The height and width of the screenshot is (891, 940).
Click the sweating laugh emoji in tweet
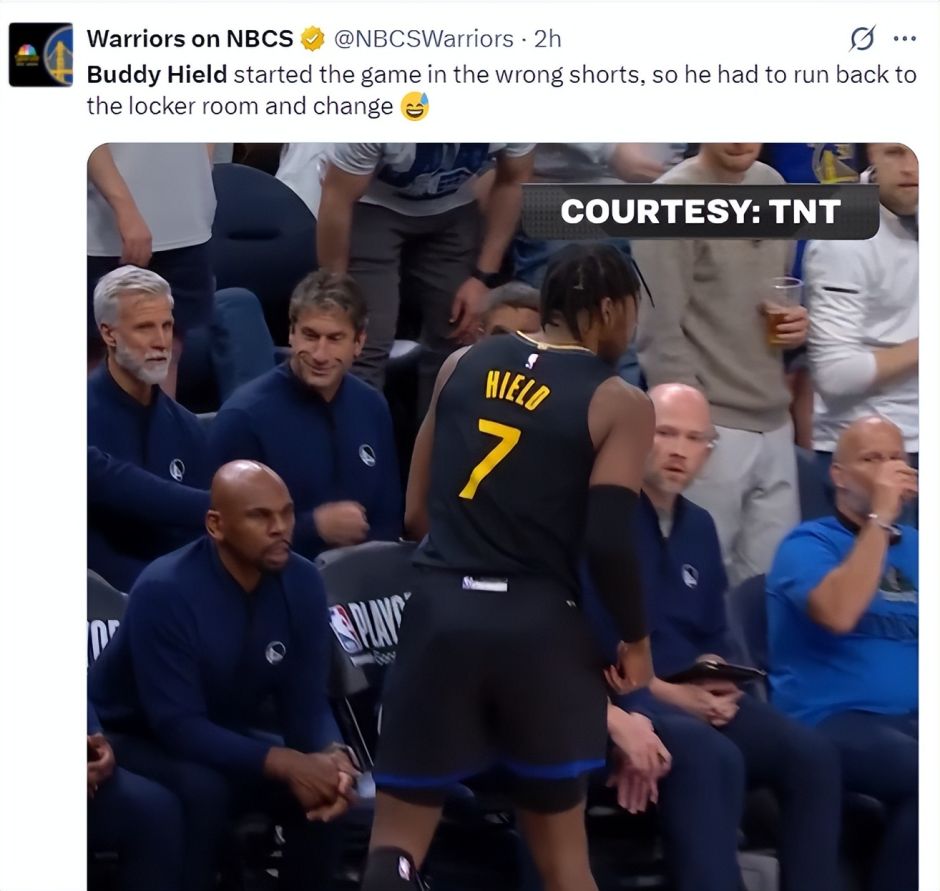415,106
